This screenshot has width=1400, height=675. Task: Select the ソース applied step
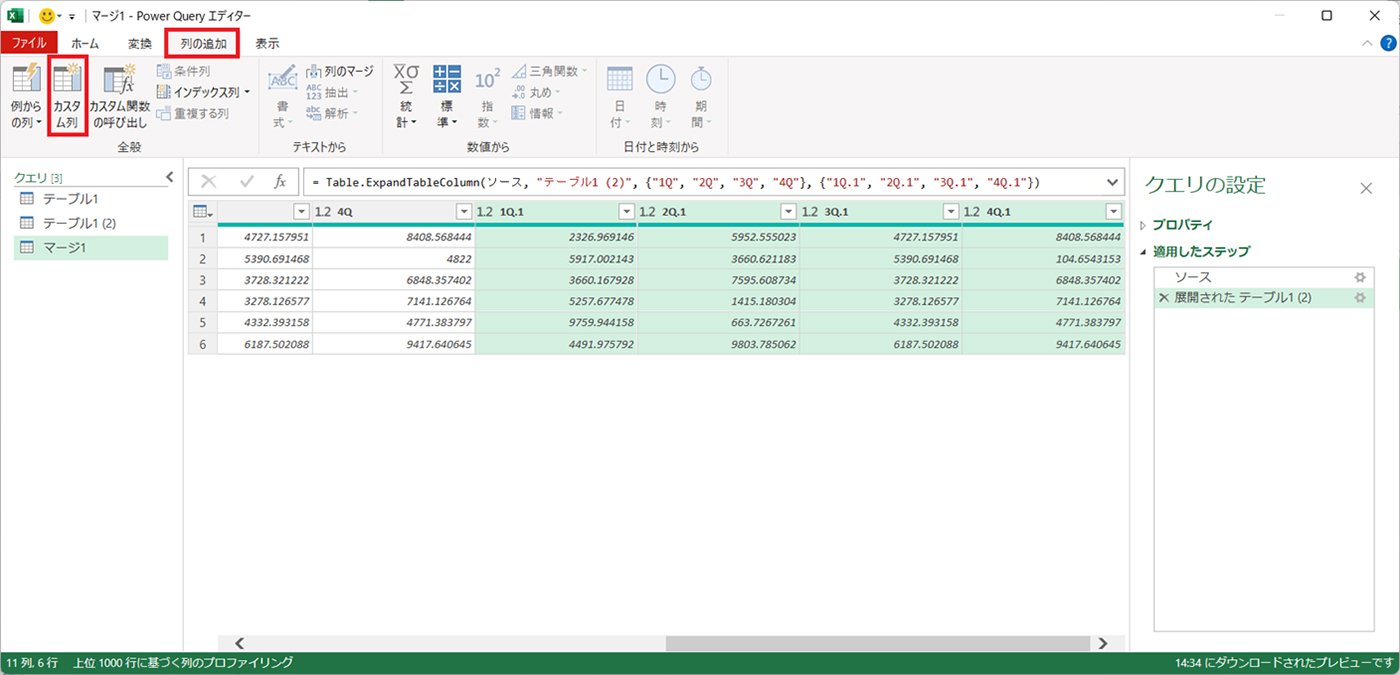tap(1262, 277)
